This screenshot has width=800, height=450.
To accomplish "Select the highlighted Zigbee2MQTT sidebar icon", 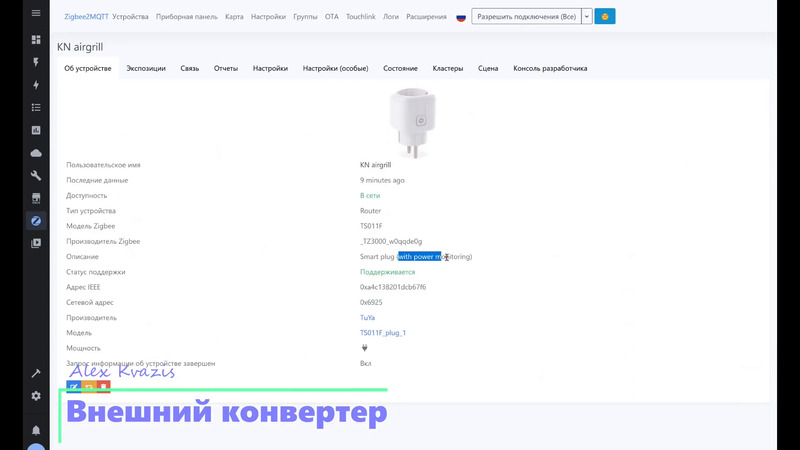I will click(36, 221).
